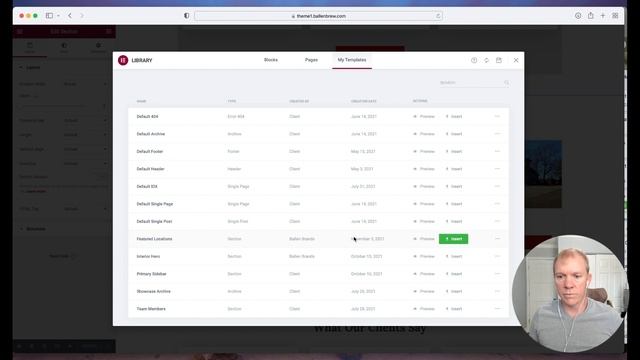Select the My Templates tab
This screenshot has width=640, height=360.
tap(352, 60)
